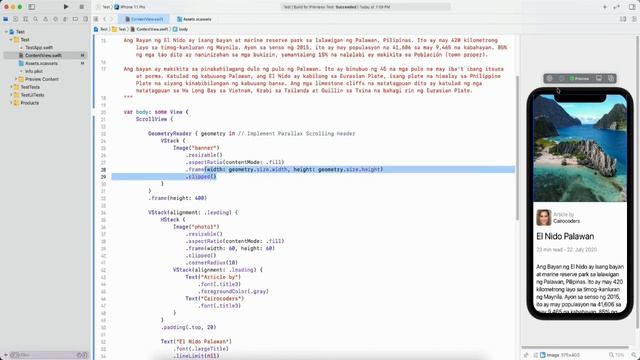This screenshot has height=360, width=640.
Task: Add a file with navigator plus button
Action: 6,355
